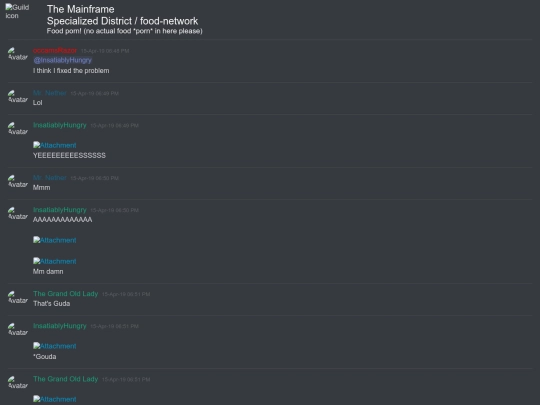
Task: Click The Grand Old Lady name above 'That's Guda'
Action: (x=65, y=294)
